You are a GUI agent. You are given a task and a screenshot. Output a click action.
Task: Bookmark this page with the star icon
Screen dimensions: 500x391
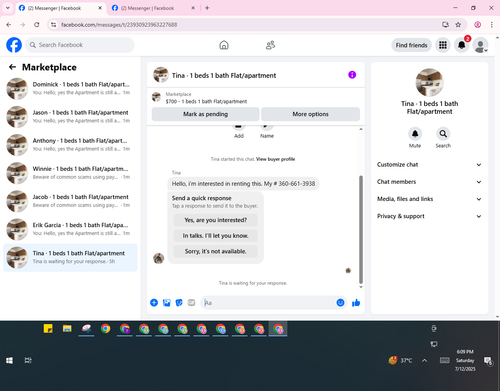coord(458,25)
